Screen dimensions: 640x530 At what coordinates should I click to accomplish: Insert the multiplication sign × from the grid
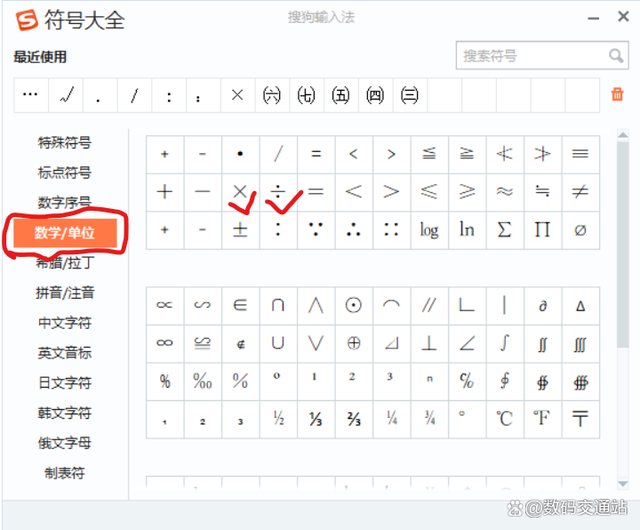tap(240, 192)
